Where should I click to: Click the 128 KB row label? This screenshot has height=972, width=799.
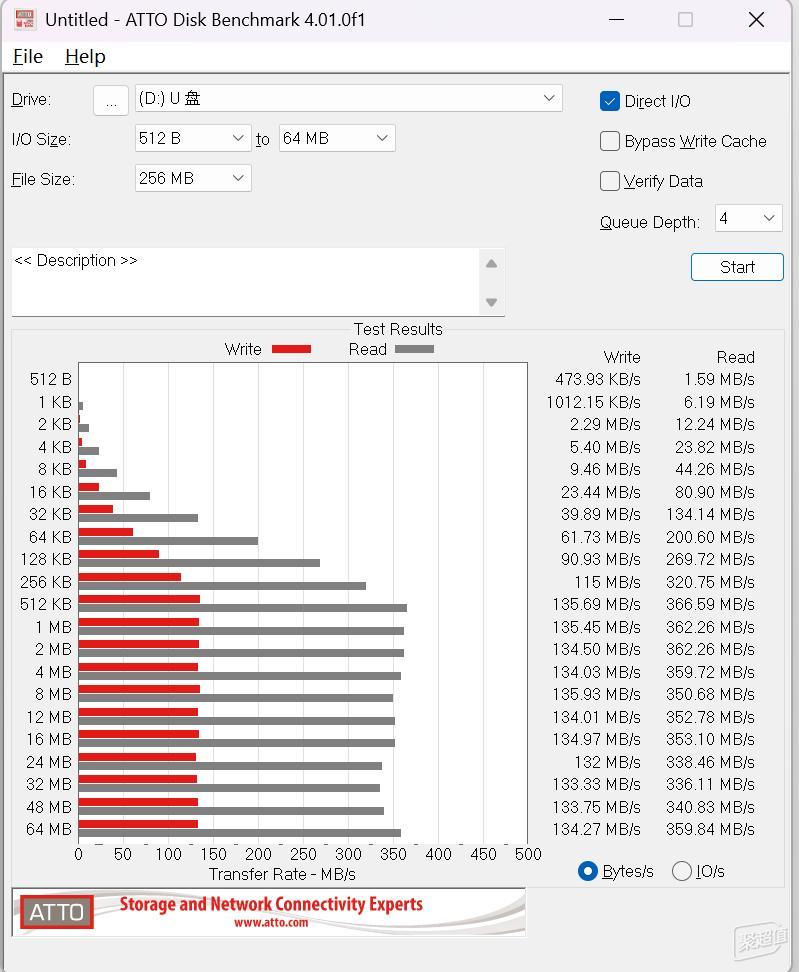pos(46,559)
